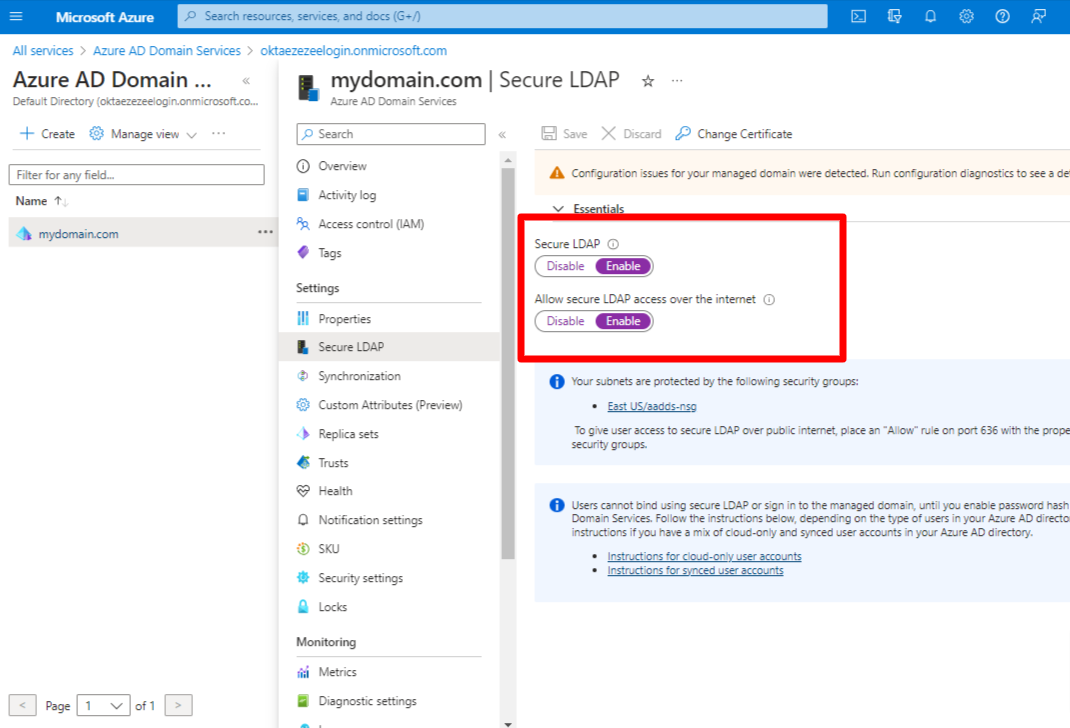Open portal settings gear
The width and height of the screenshot is (1070, 728).
pyautogui.click(x=966, y=16)
